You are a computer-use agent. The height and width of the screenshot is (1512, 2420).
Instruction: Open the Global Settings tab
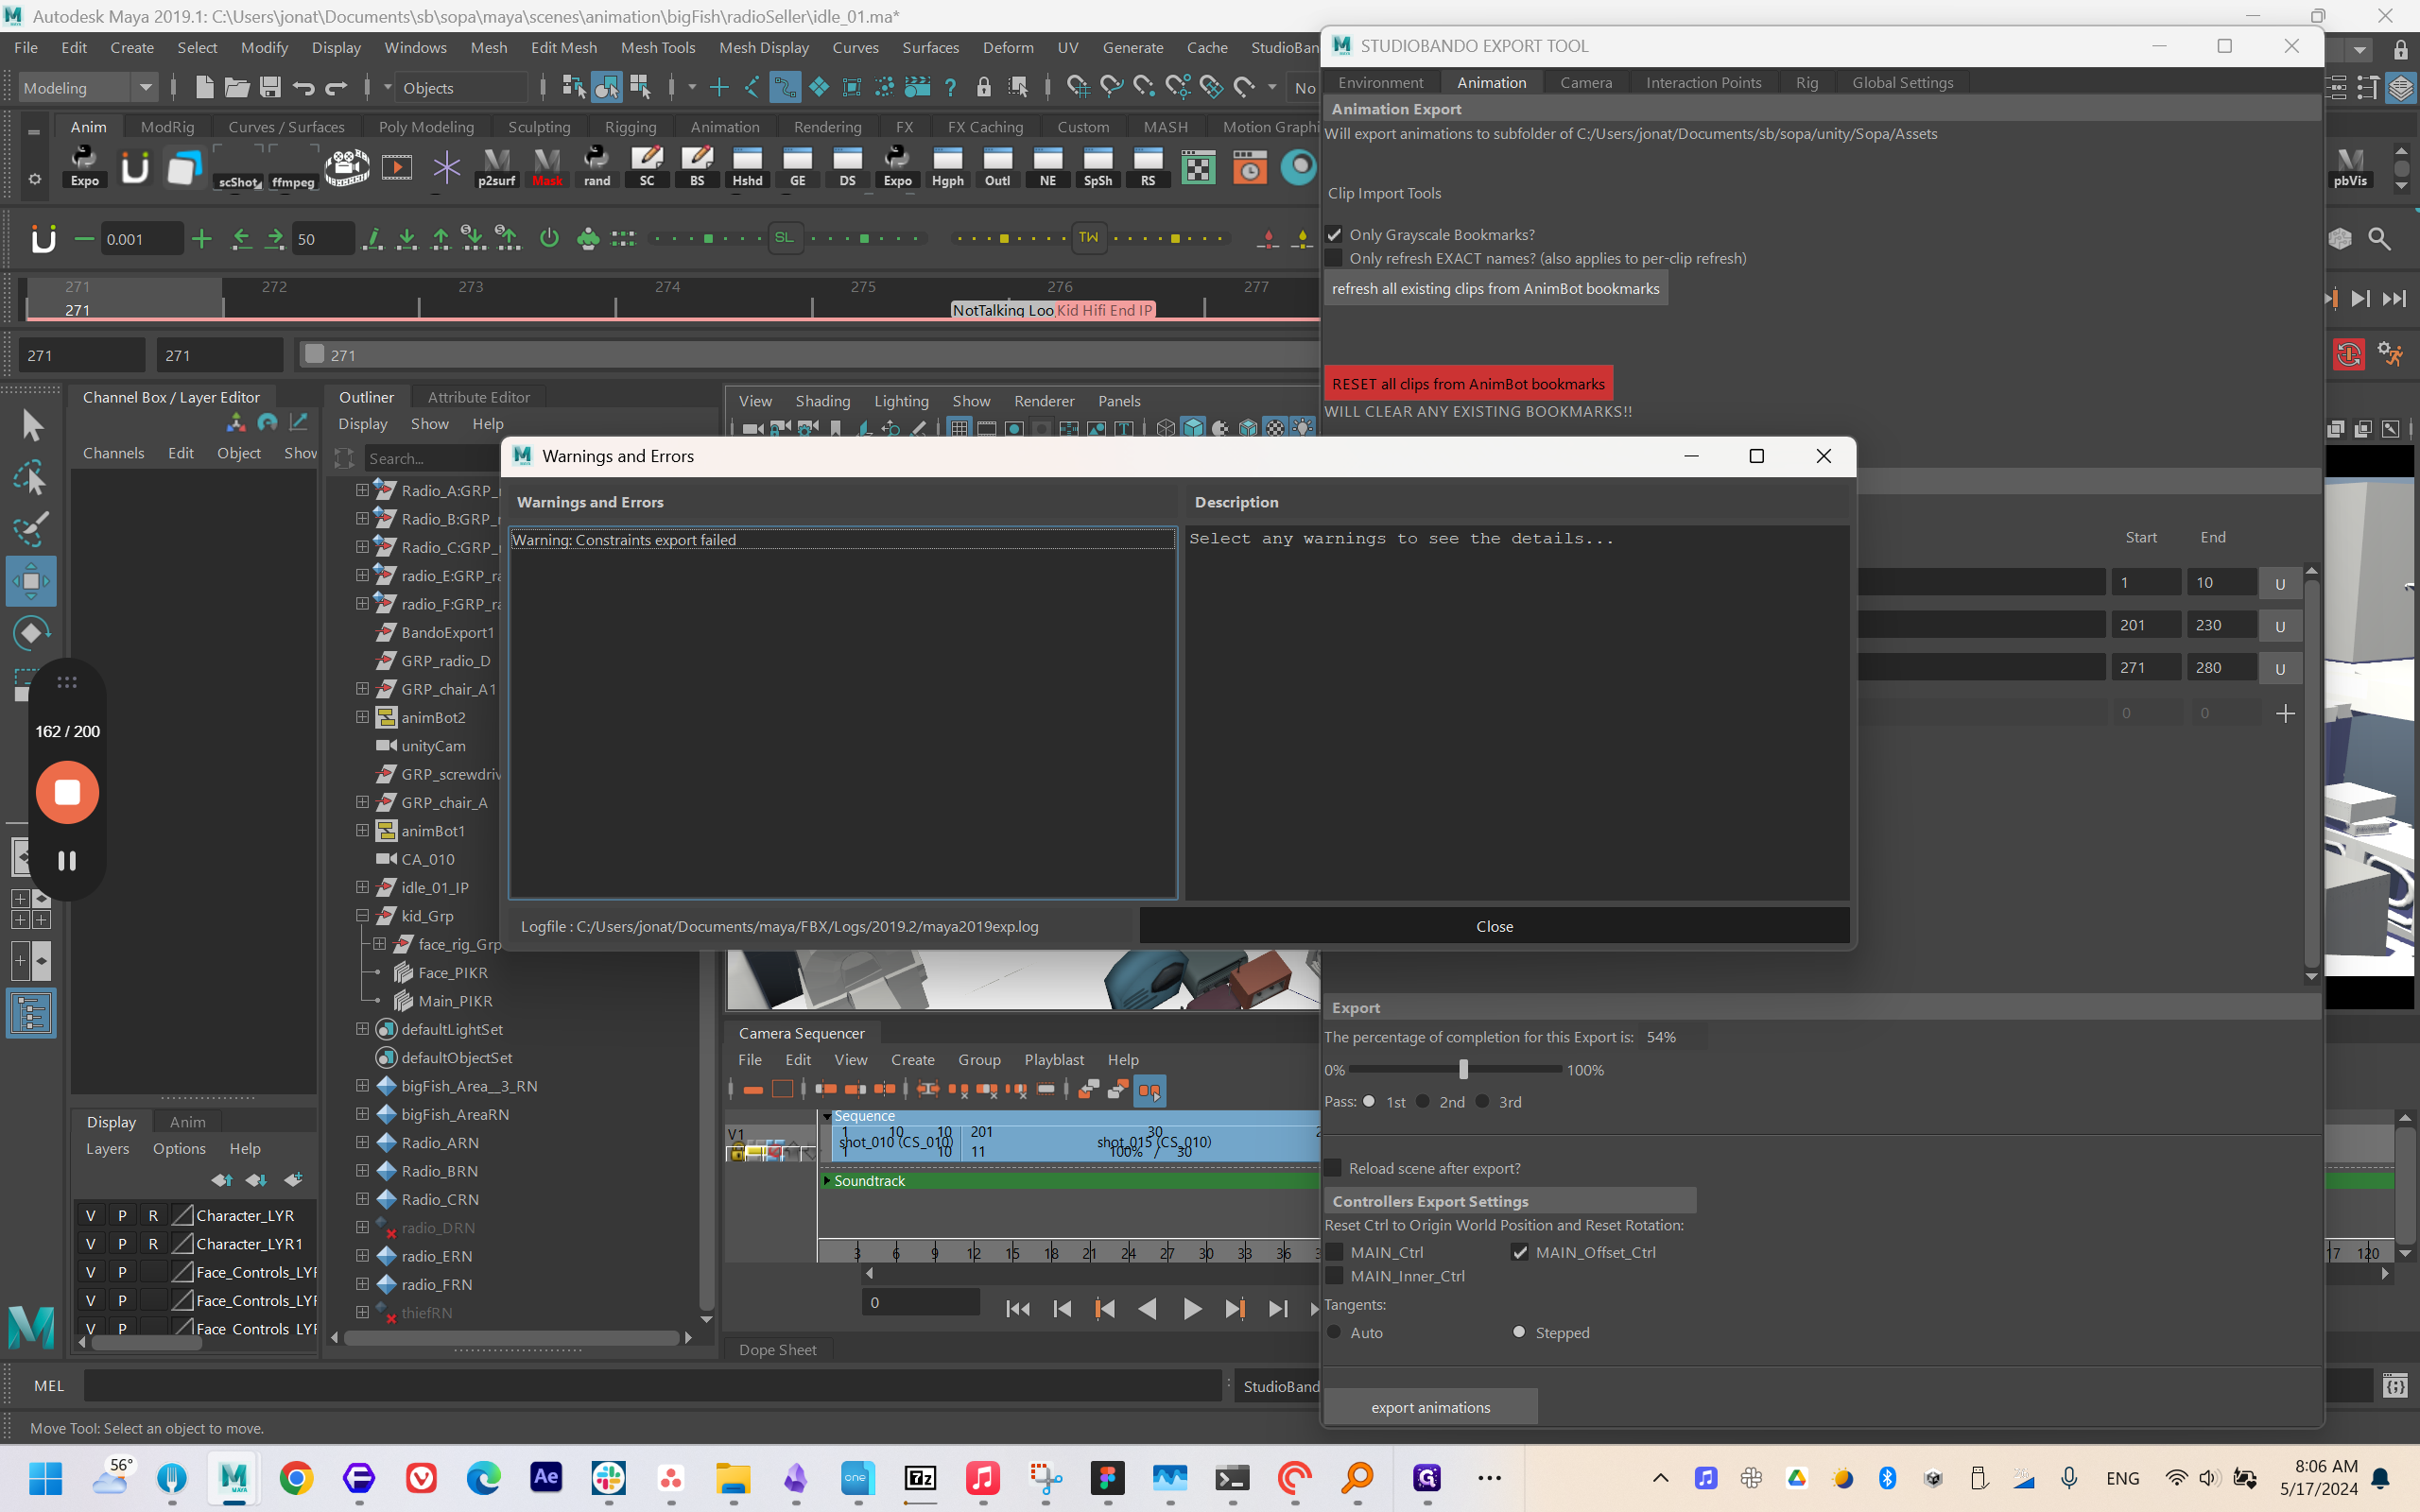[x=1902, y=82]
